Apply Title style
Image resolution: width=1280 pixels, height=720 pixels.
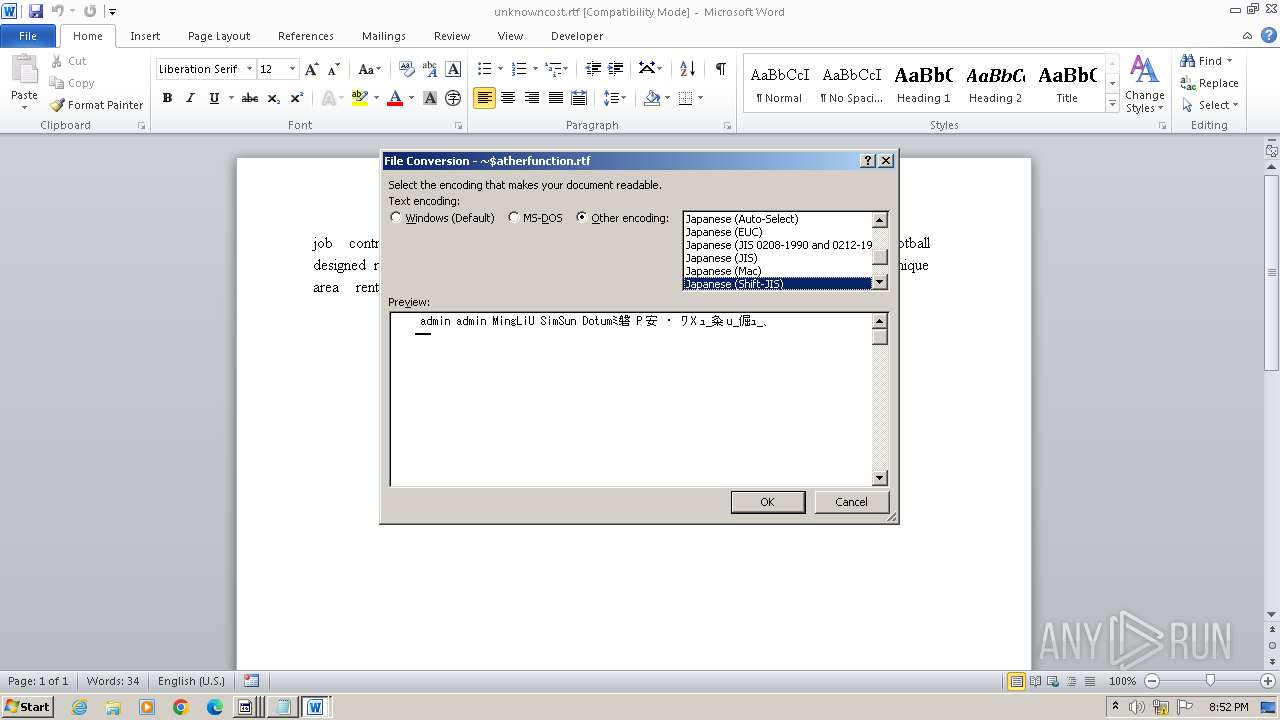1067,84
